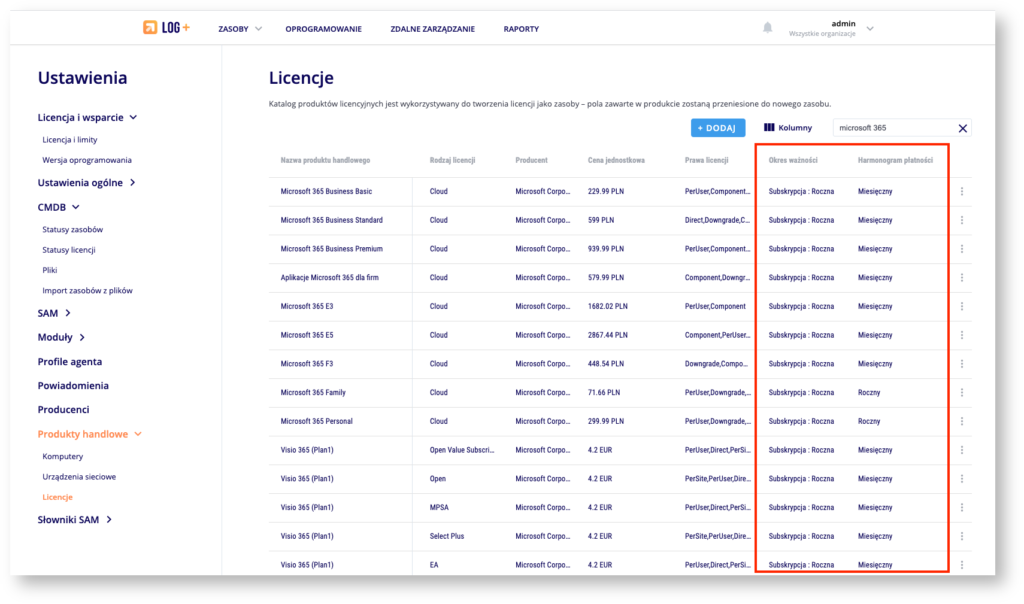
Task: Open row menu for Aplikacje Microsoft 365 dla firm
Action: 962,278
